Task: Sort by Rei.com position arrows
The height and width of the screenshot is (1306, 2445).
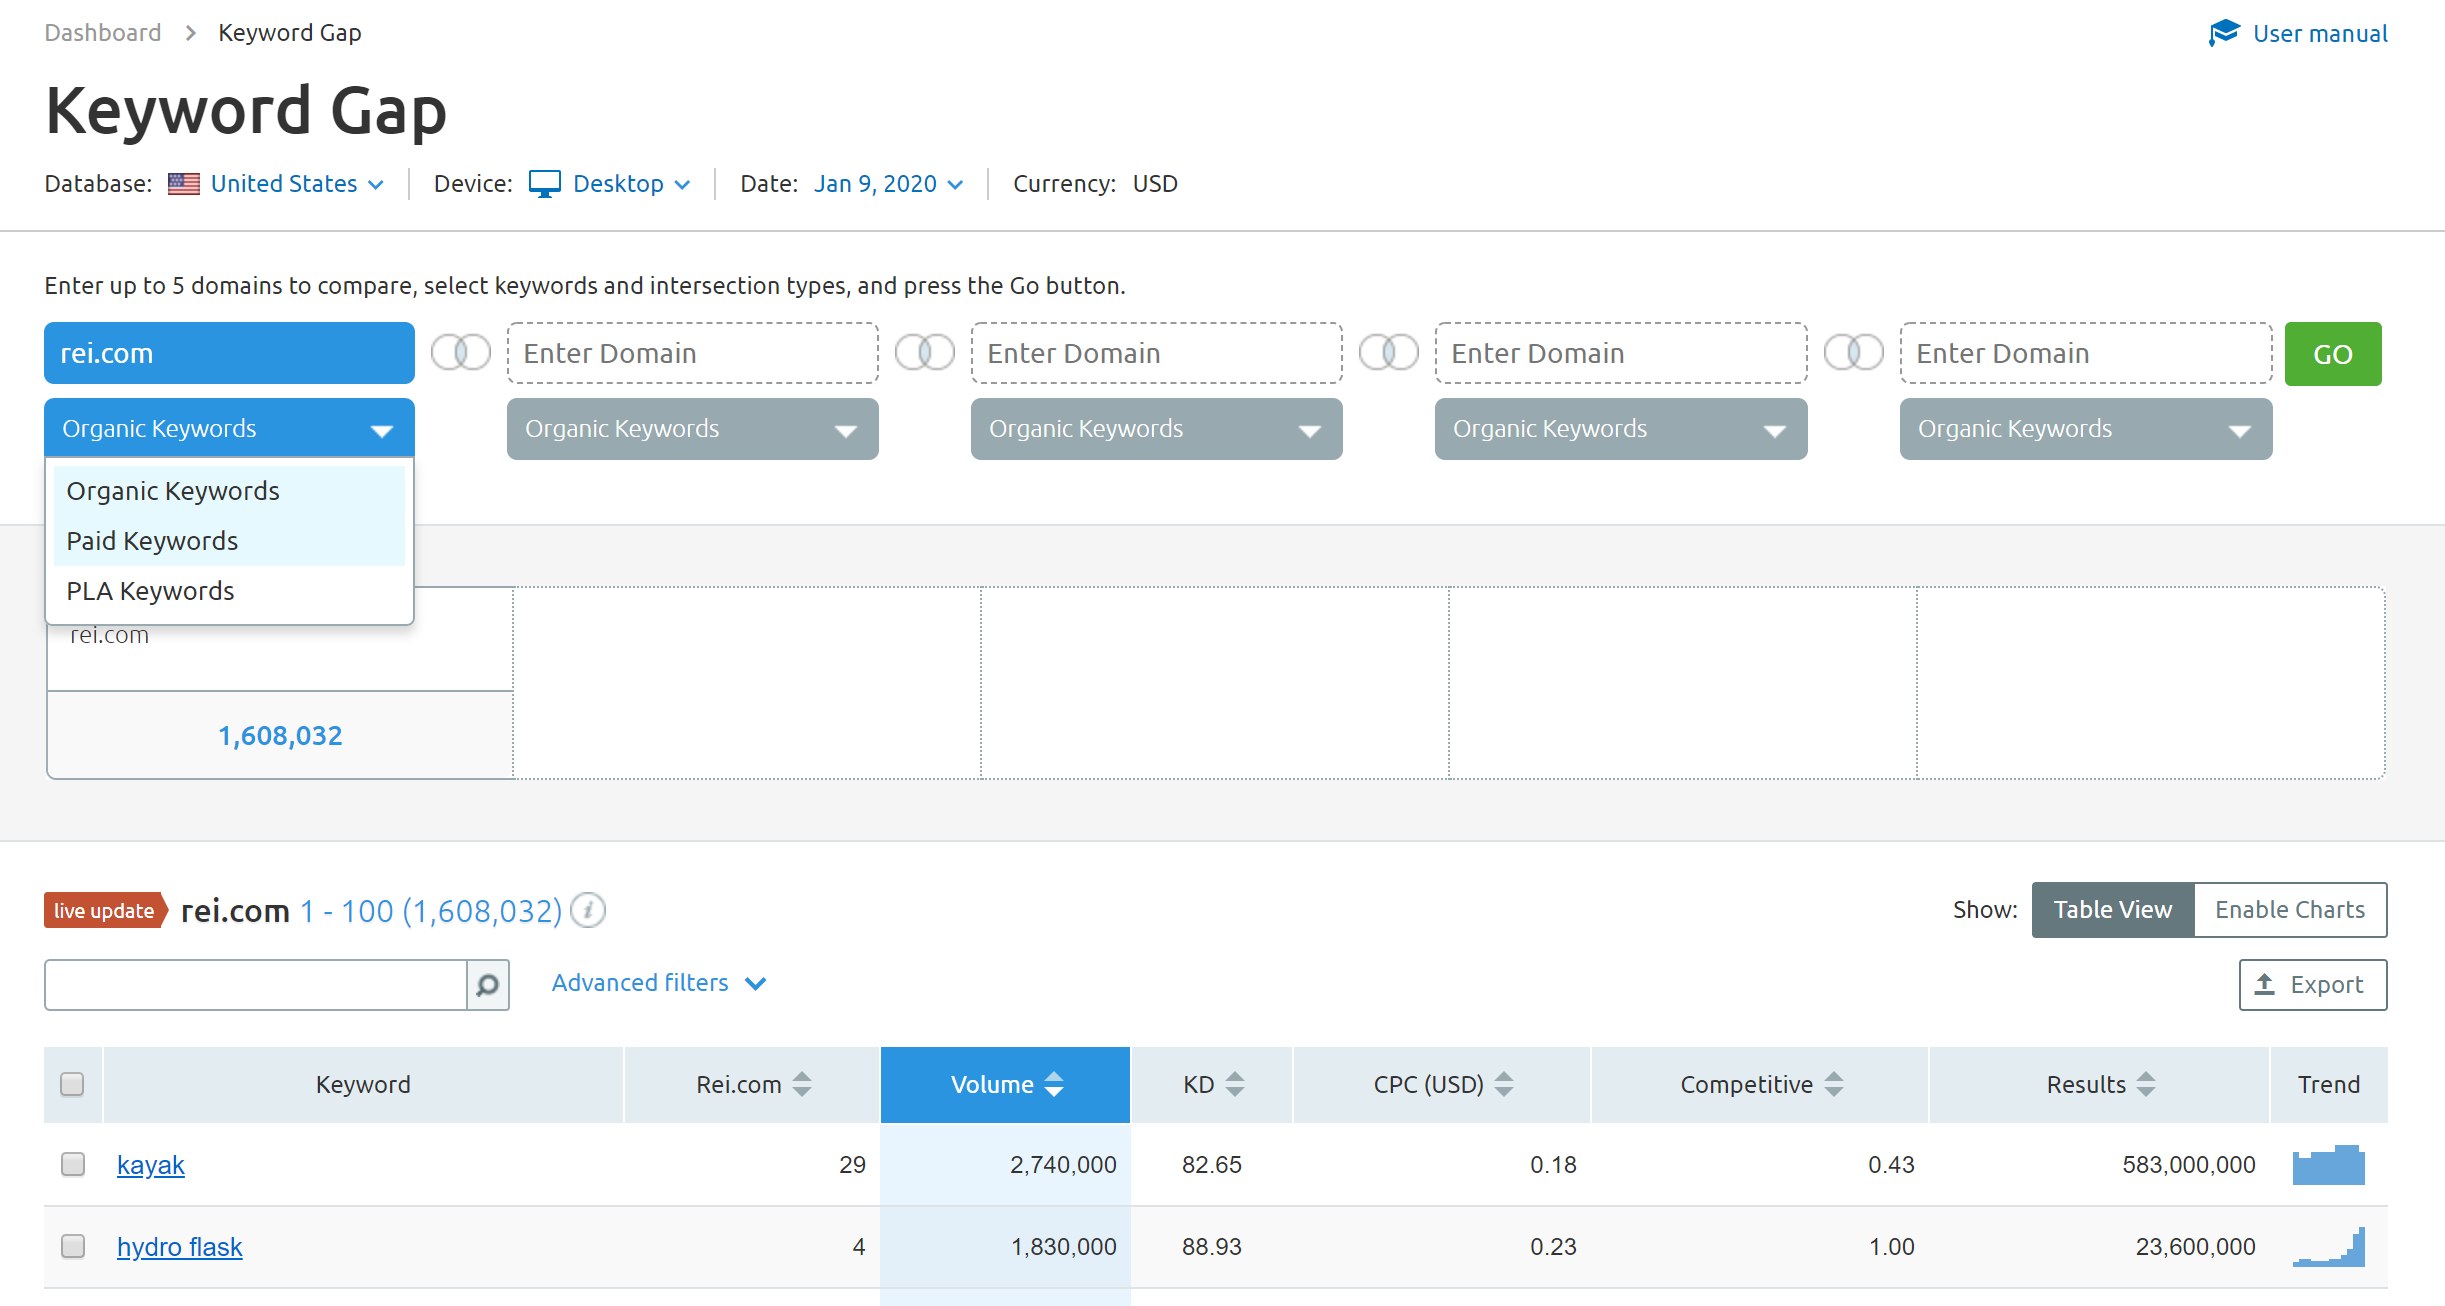Action: (x=802, y=1084)
